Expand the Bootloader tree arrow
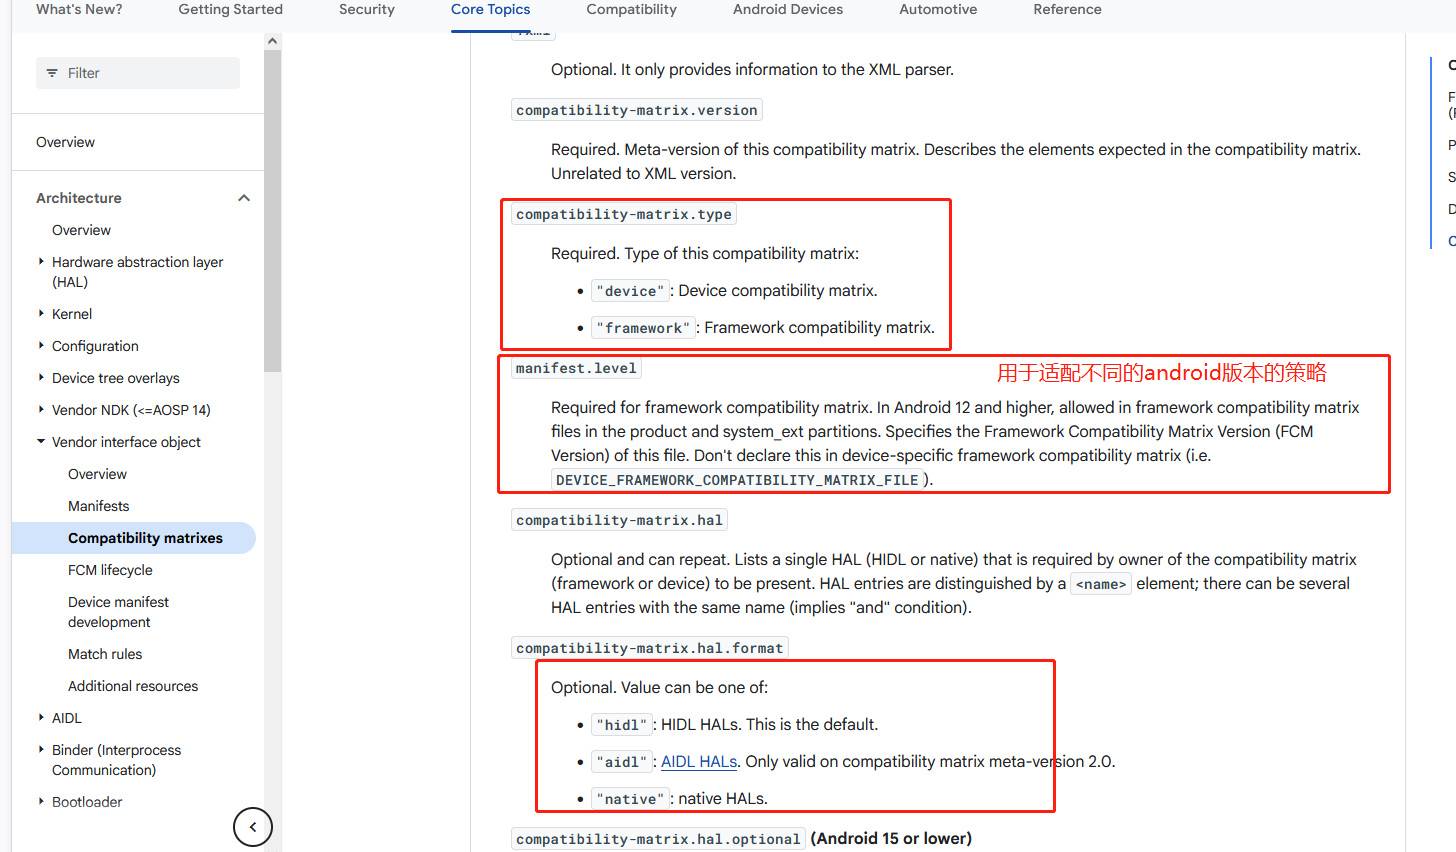This screenshot has height=852, width=1456. (41, 802)
